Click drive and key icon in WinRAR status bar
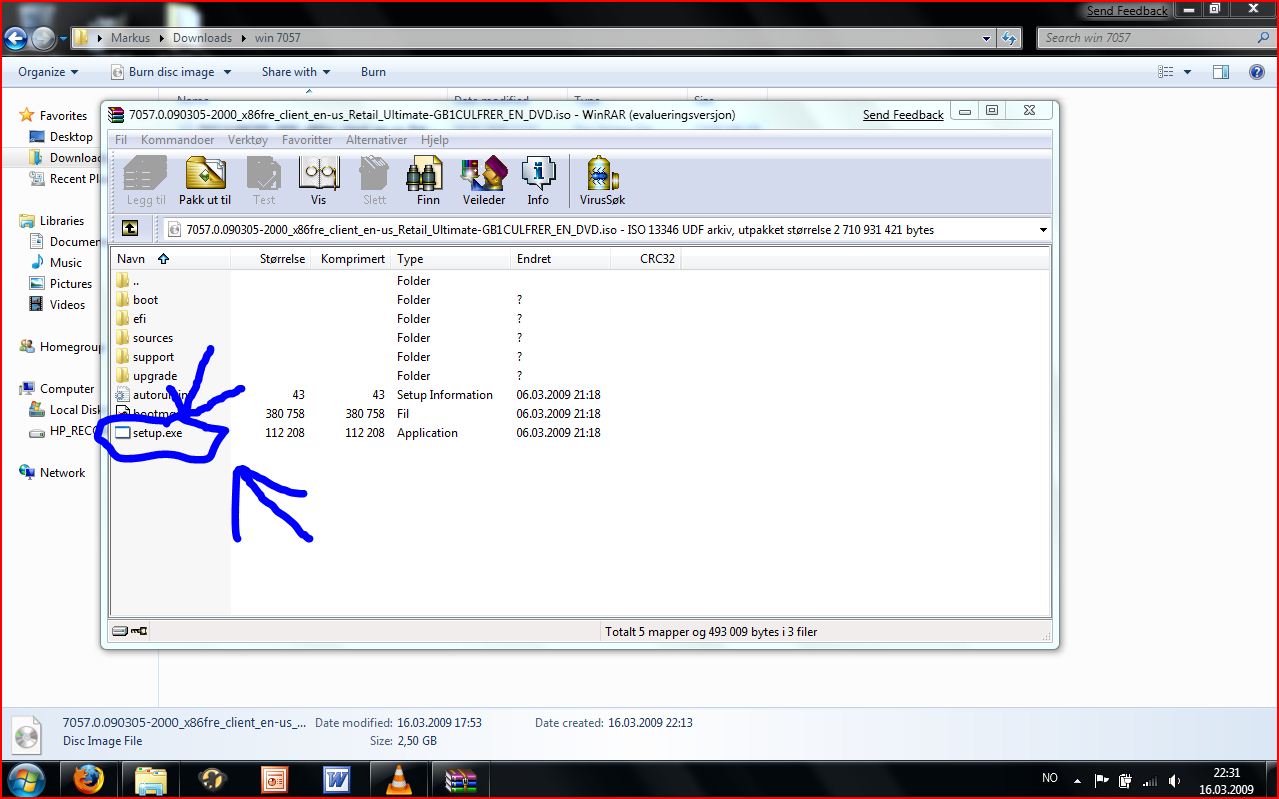 130,631
